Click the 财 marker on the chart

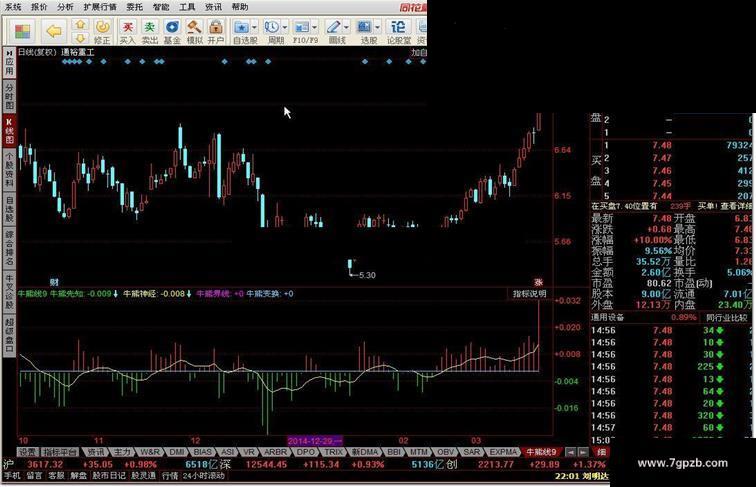[x=54, y=283]
